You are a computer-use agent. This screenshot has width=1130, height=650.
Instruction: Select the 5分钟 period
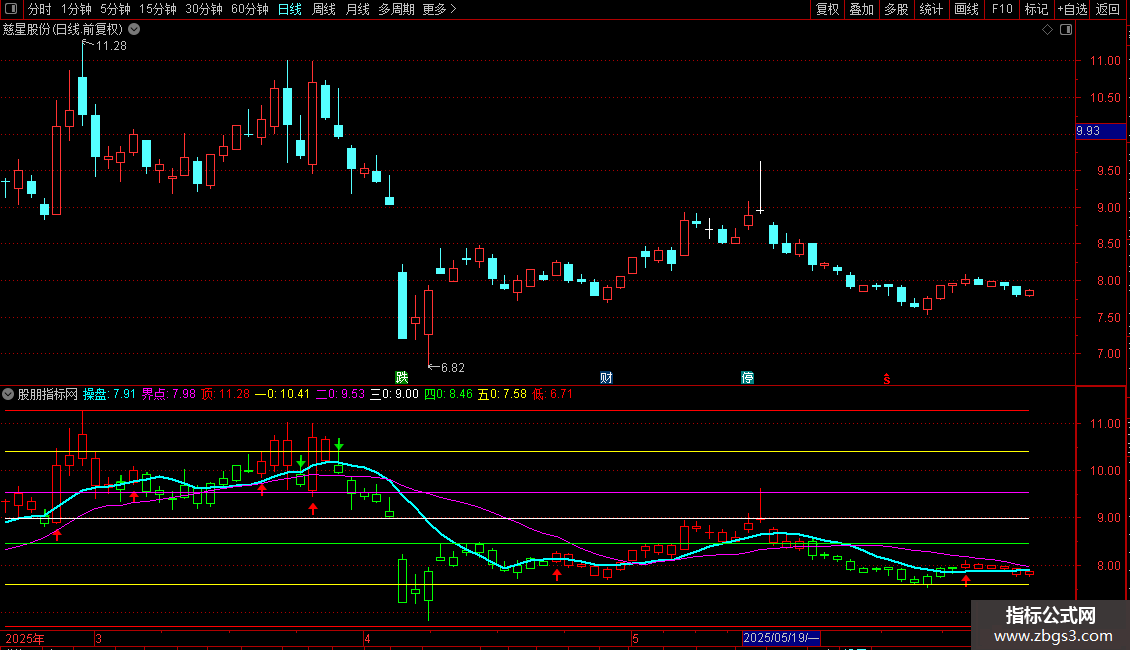point(115,9)
